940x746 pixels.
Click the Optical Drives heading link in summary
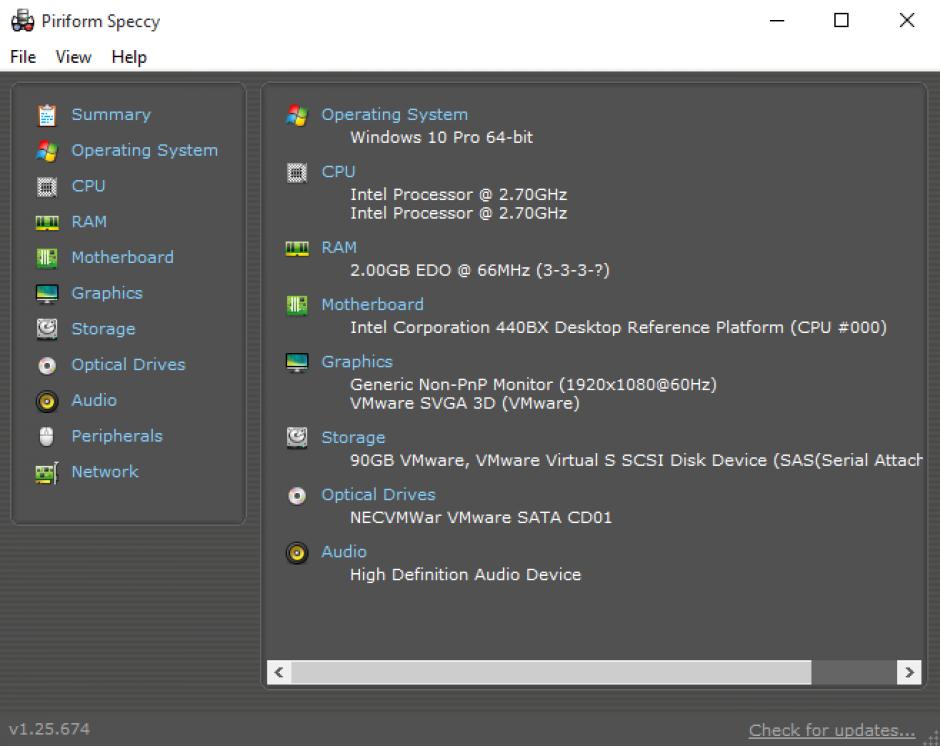click(378, 495)
